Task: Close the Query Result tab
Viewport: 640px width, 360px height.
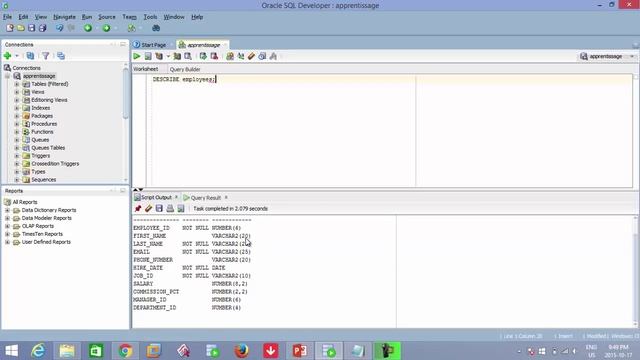Action: click(226, 198)
